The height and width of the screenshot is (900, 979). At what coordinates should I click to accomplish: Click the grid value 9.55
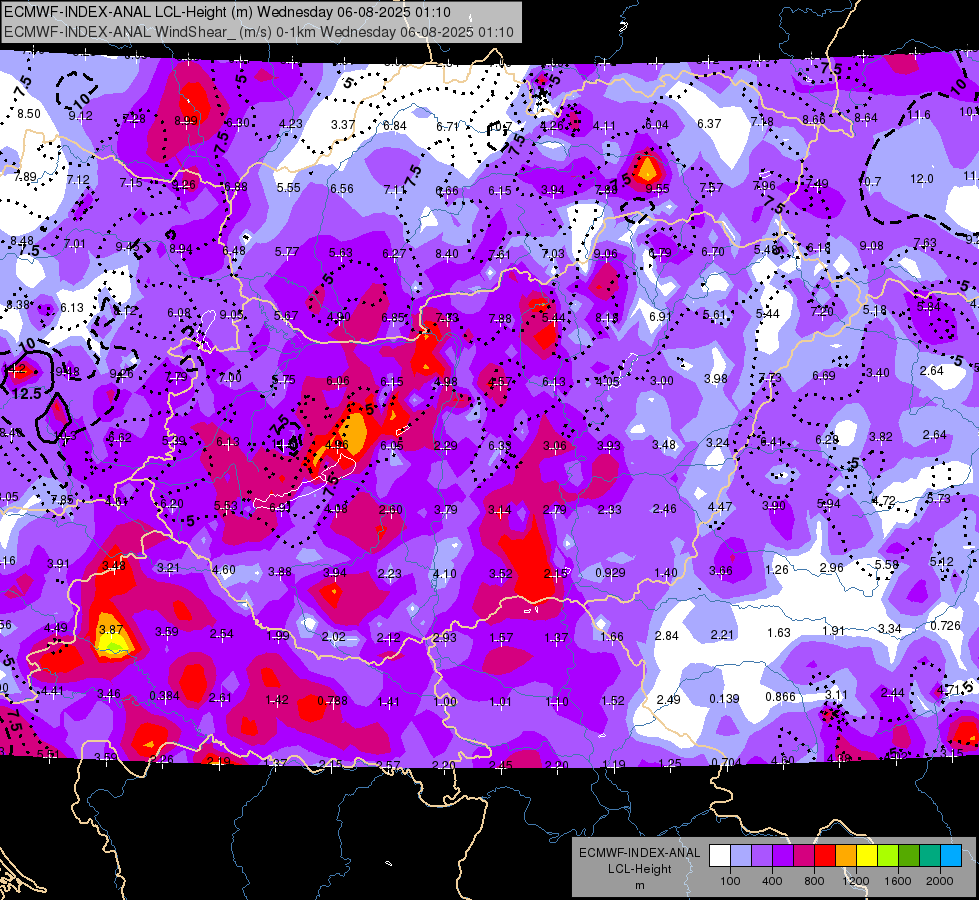[x=657, y=189]
